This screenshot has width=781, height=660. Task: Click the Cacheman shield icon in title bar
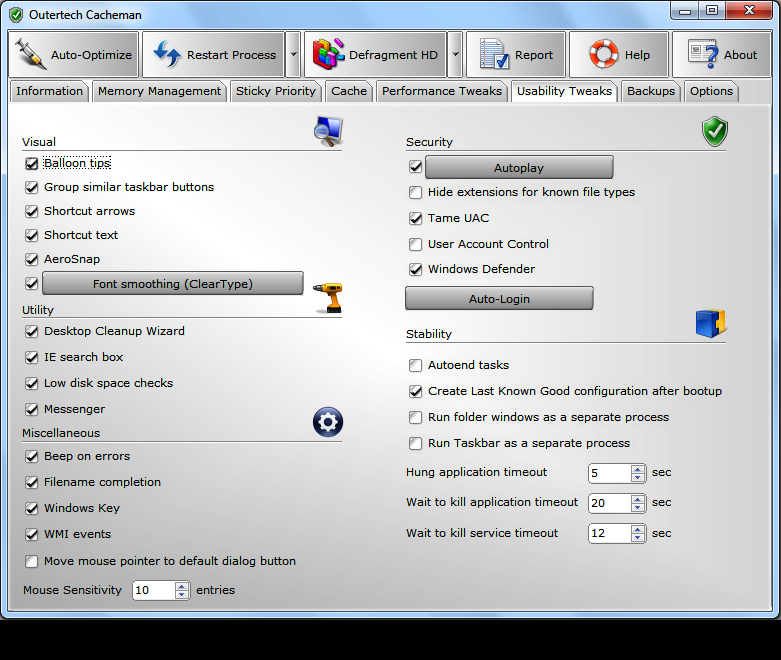16,15
